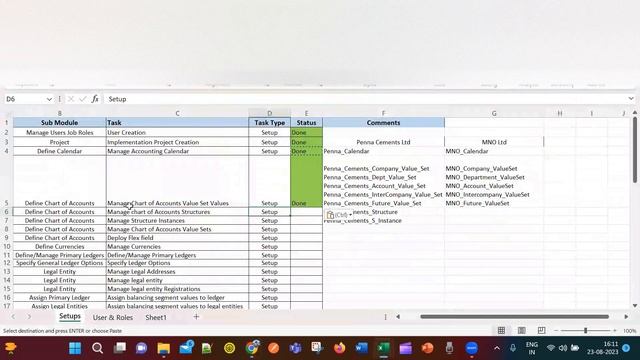Viewport: 640px width, 360px height.
Task: Click the Sub Module header cell
Action: [59, 122]
